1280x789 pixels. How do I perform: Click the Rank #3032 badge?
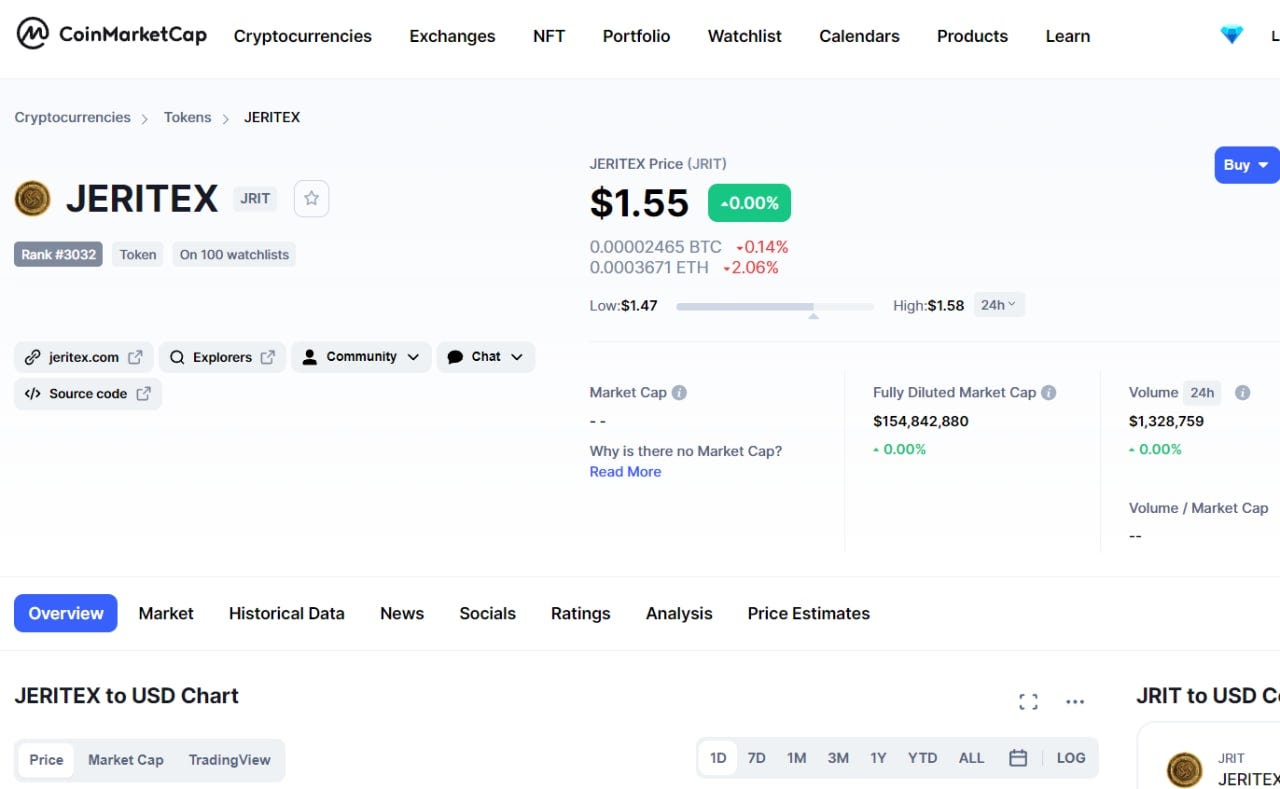click(x=59, y=254)
